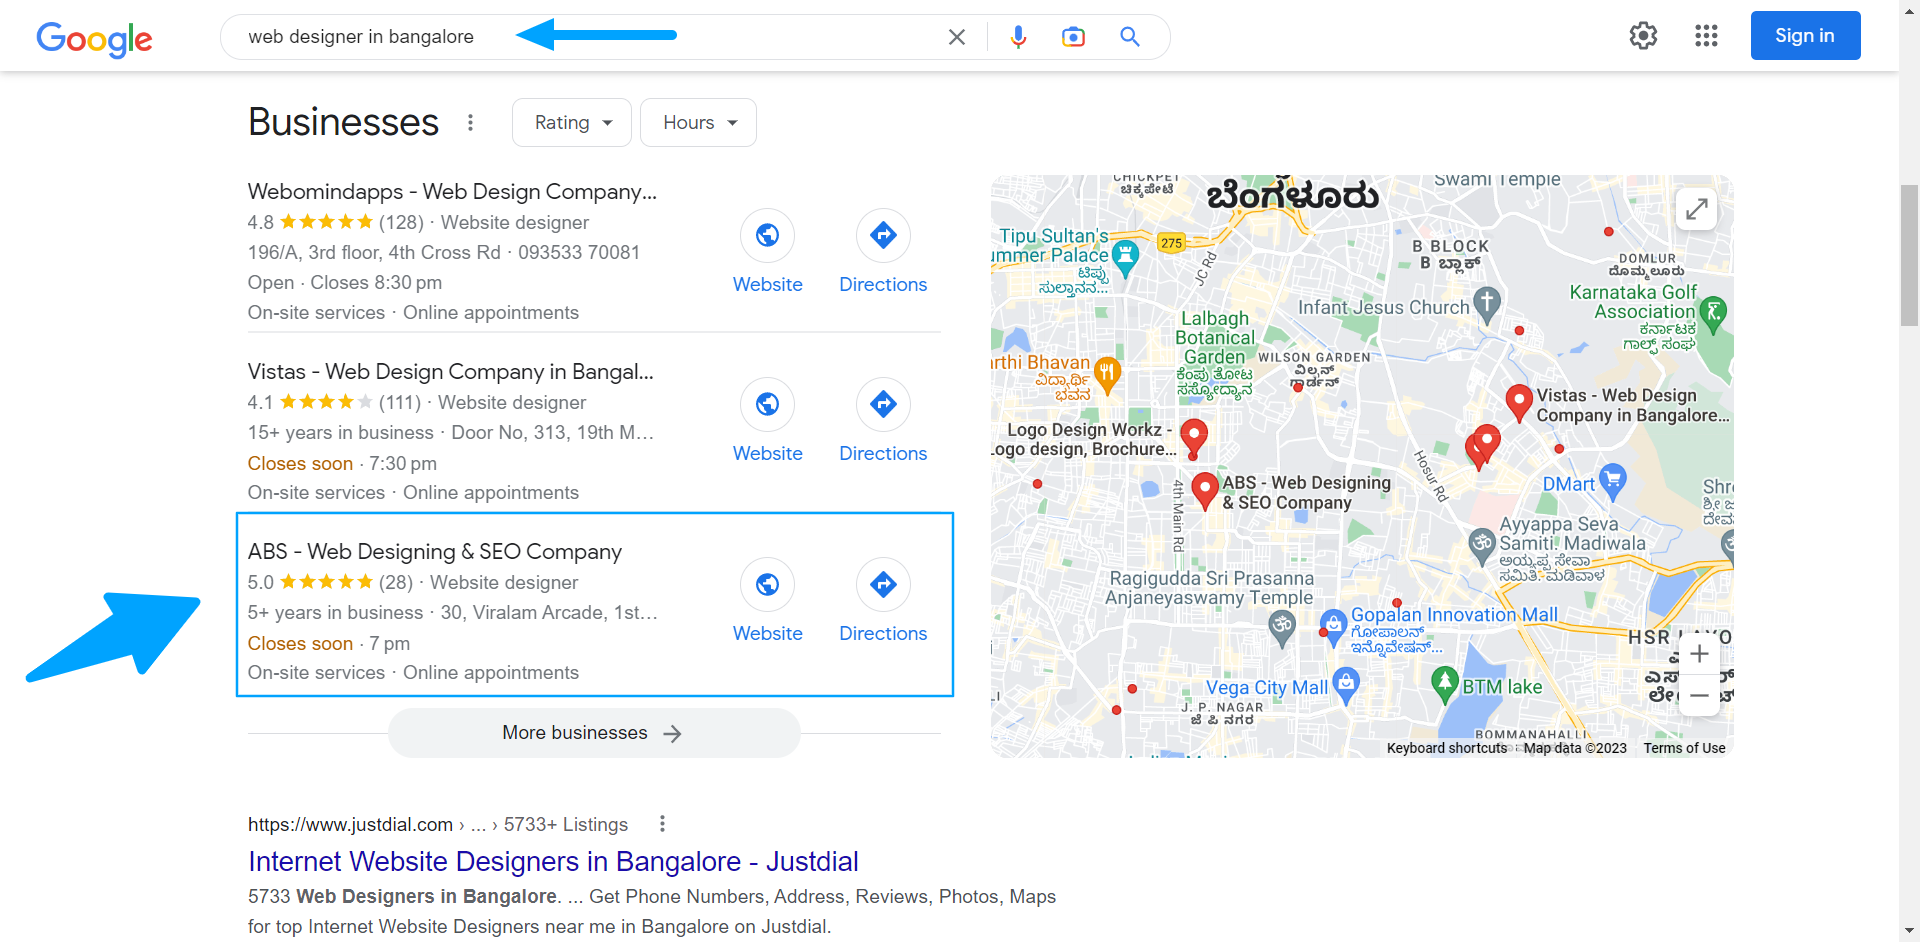Open Google apps grid menu
Image resolution: width=1920 pixels, height=942 pixels.
pyautogui.click(x=1706, y=36)
